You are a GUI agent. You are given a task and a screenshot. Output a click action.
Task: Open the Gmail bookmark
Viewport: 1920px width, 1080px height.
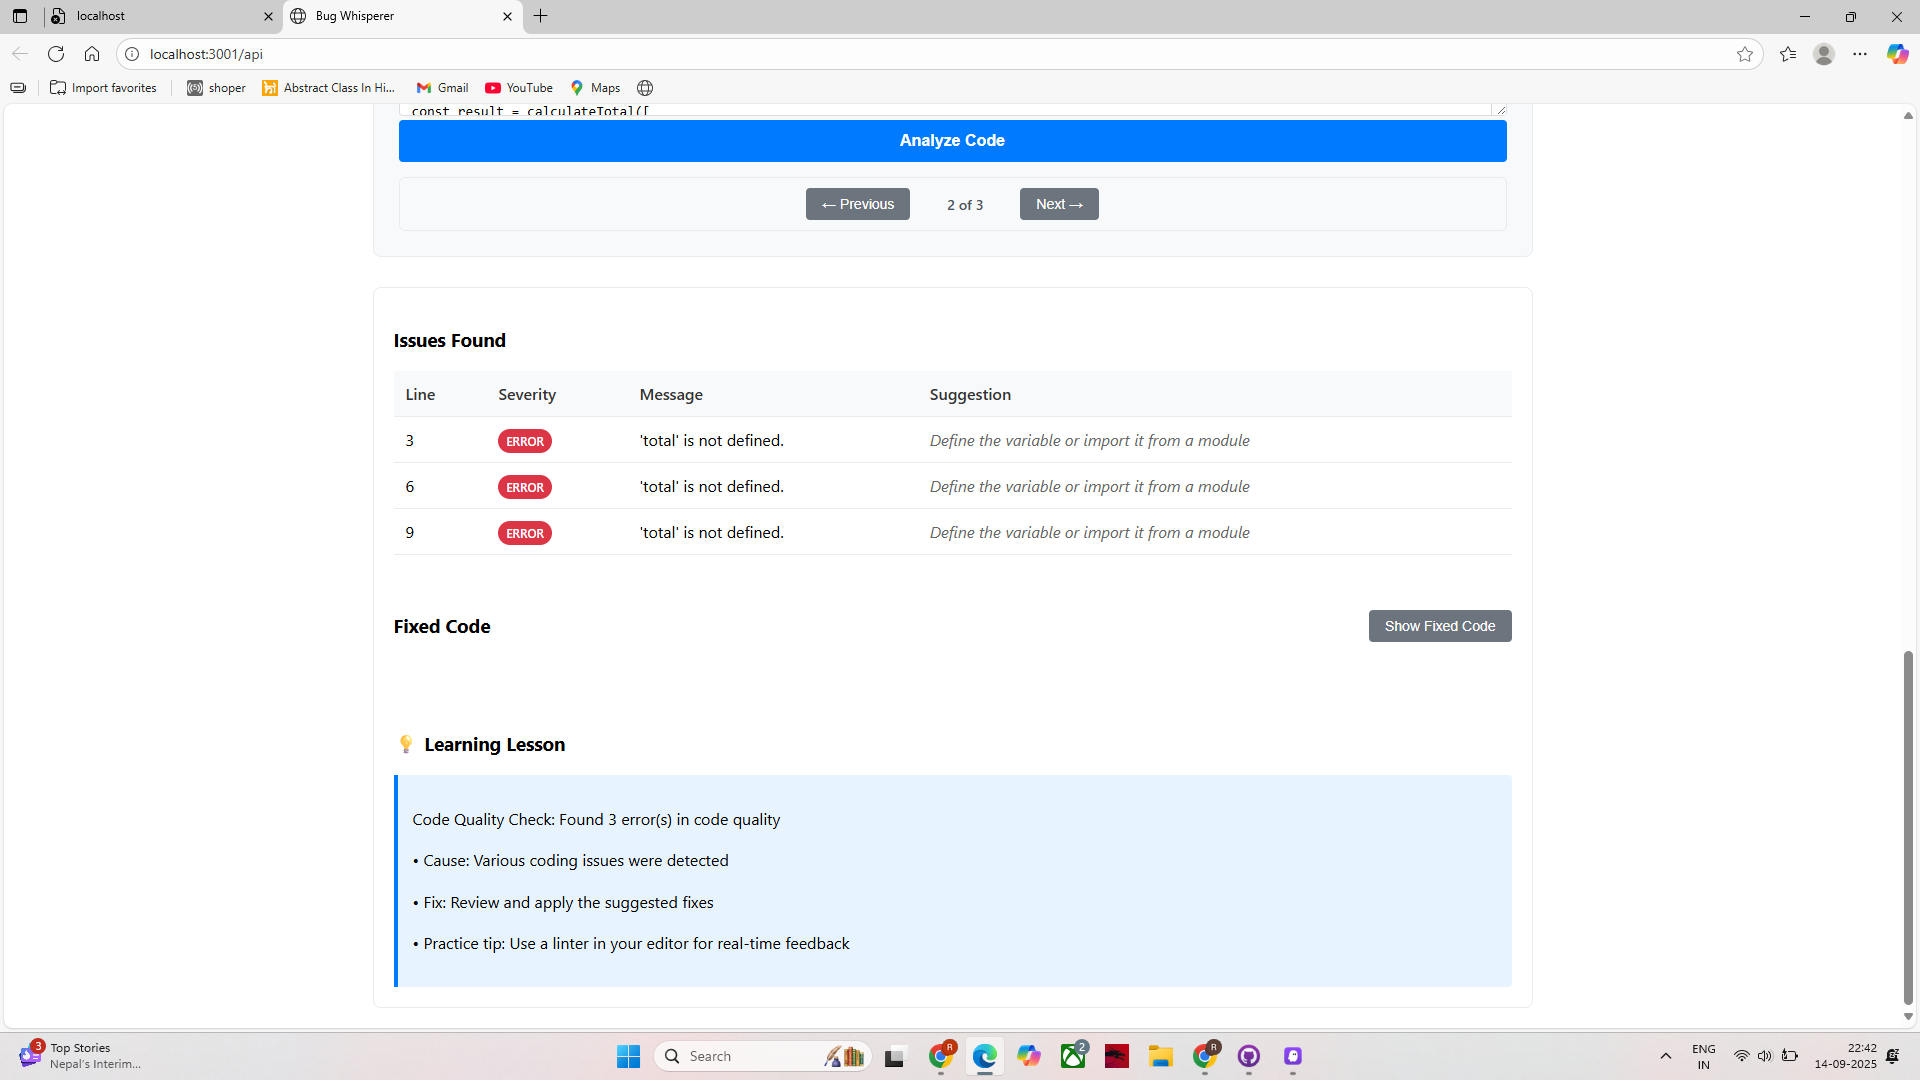pyautogui.click(x=442, y=88)
